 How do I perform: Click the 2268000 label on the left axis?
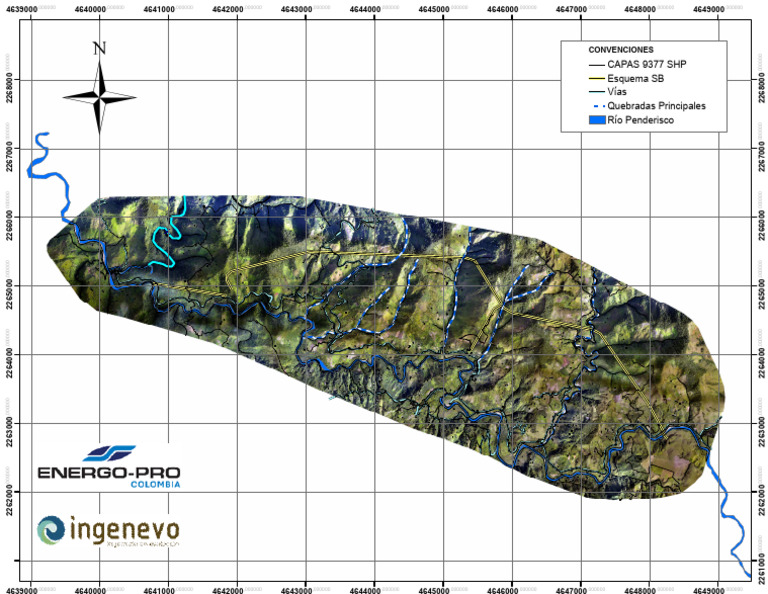tap(10, 88)
